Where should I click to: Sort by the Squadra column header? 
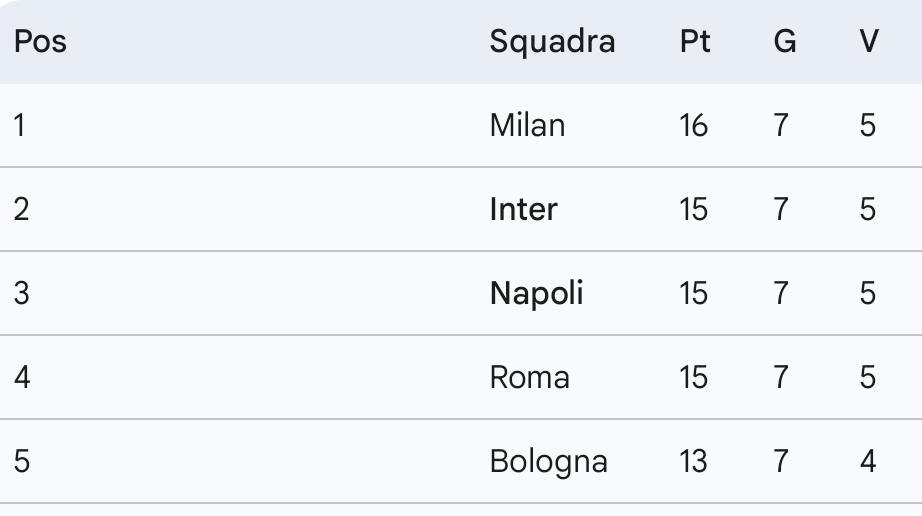point(552,42)
